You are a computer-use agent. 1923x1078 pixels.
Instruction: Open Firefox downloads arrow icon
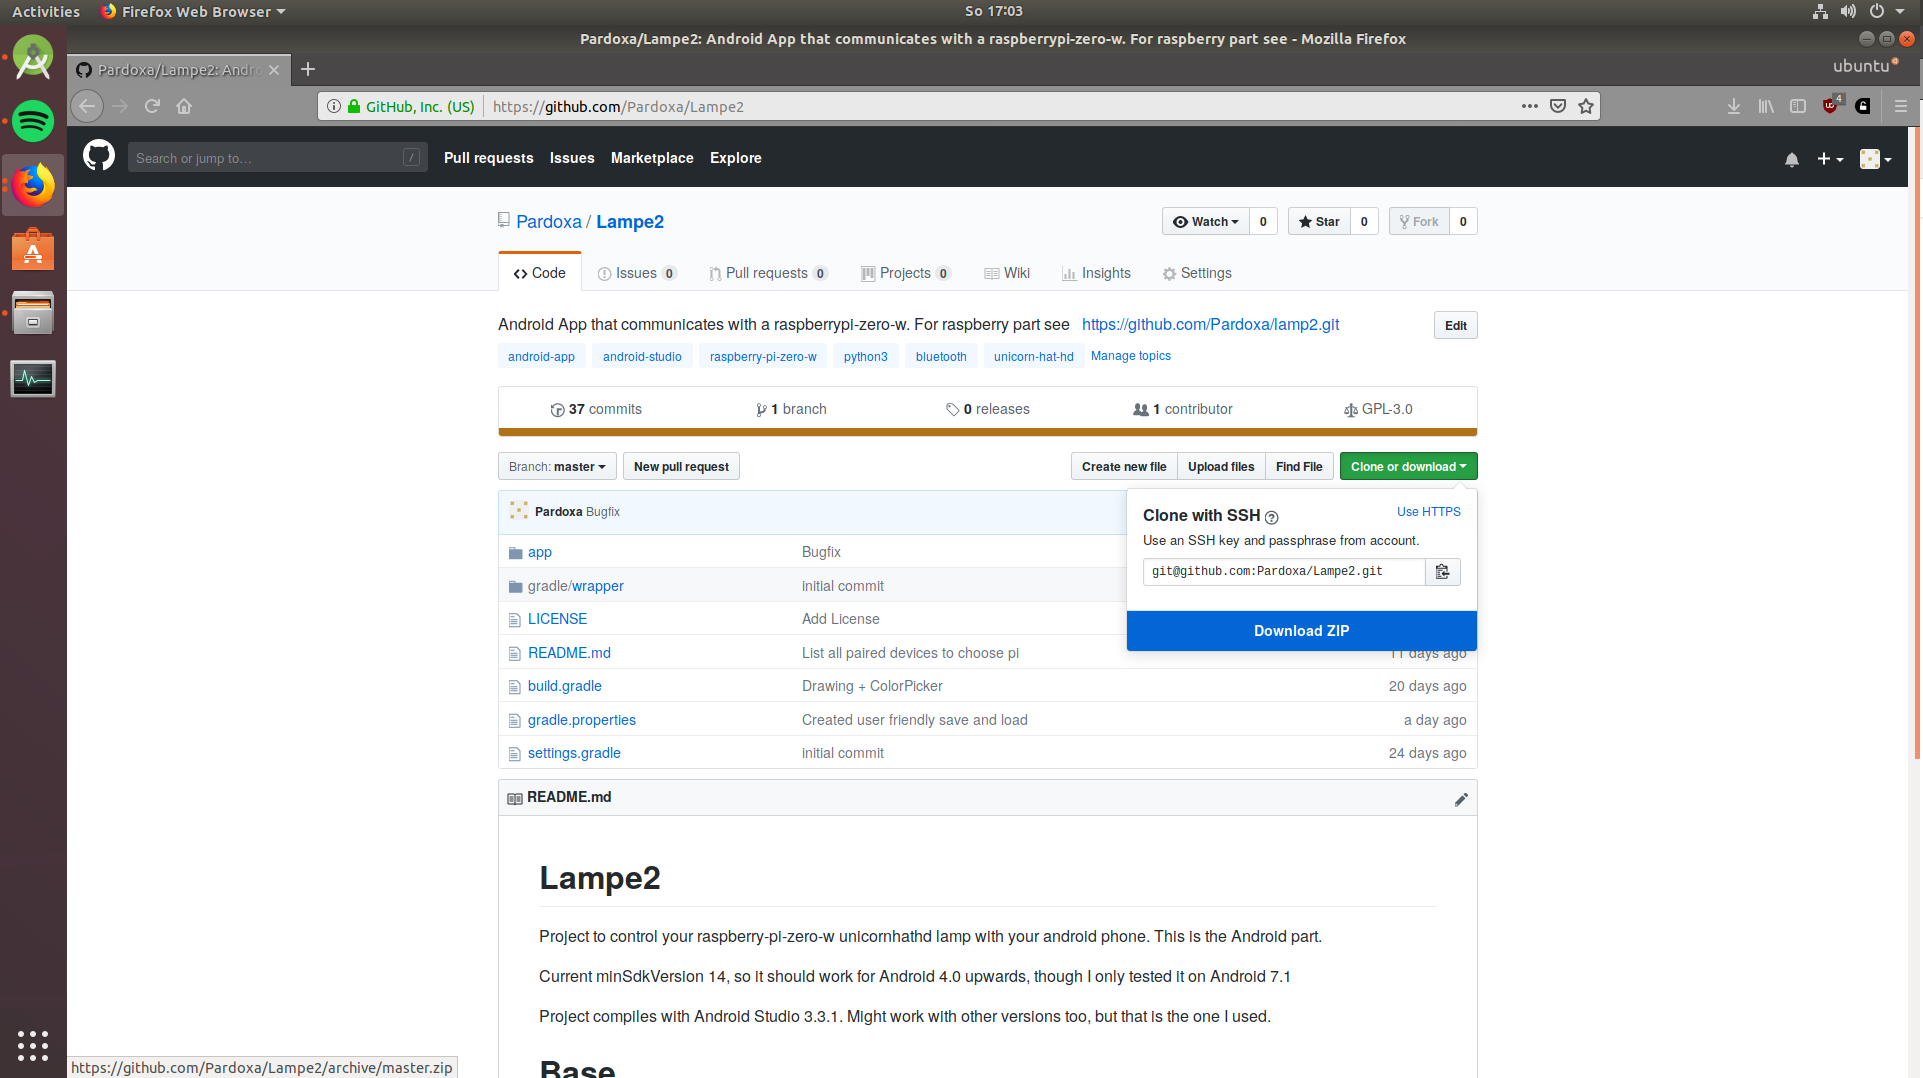[1734, 106]
